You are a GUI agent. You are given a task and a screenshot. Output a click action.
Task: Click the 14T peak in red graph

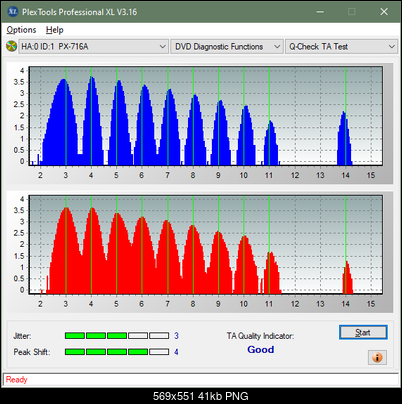pos(348,277)
